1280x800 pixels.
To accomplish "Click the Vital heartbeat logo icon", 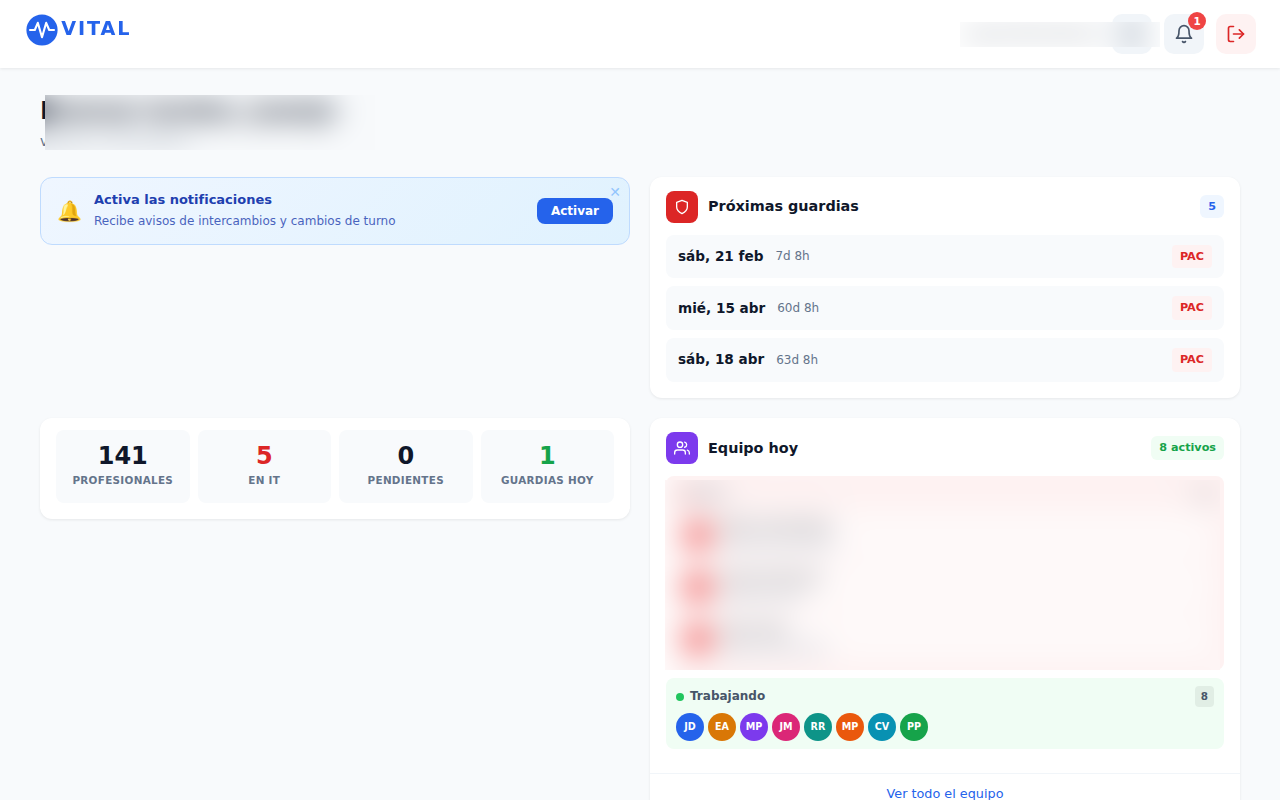I will point(42,30).
